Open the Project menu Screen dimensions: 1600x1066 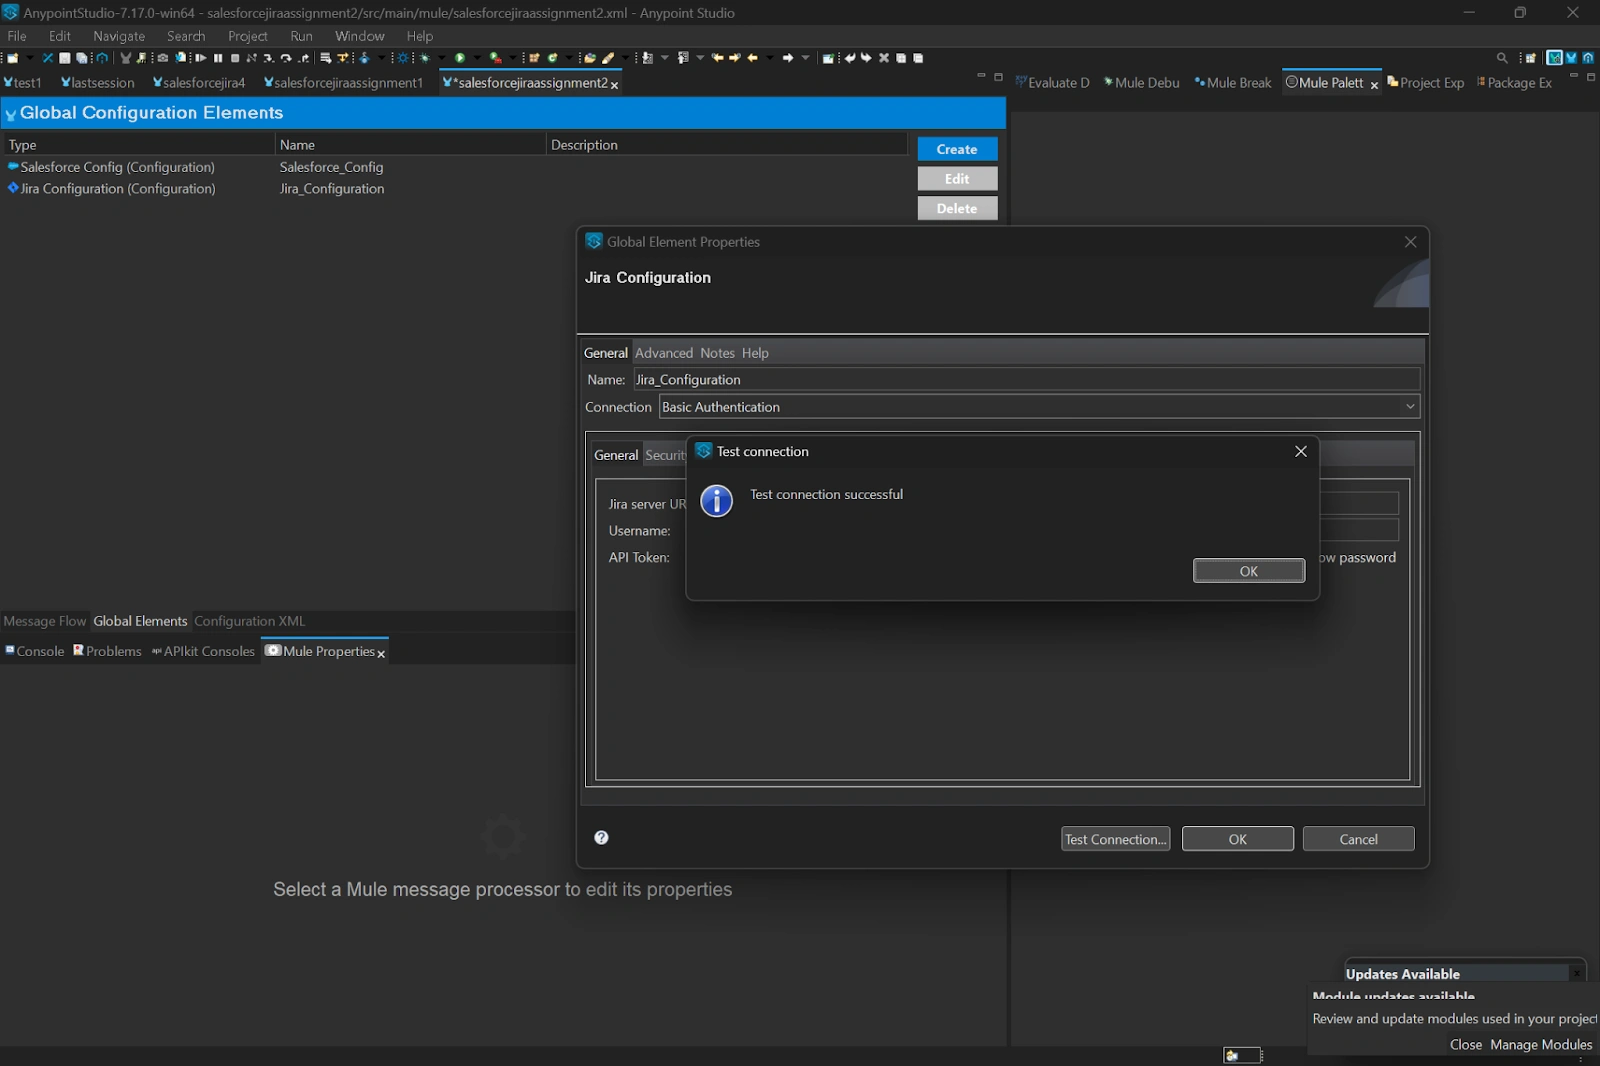coord(247,36)
